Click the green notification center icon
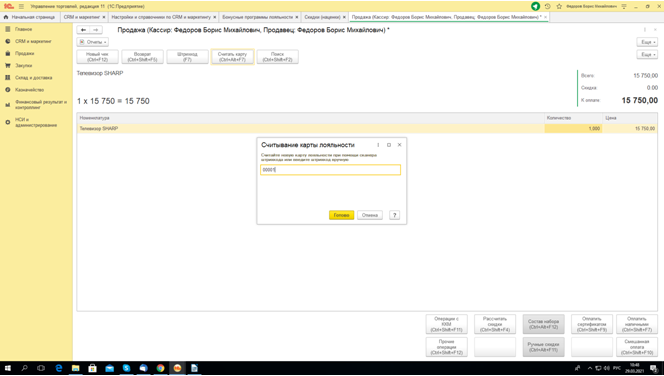The height and width of the screenshot is (376, 664). tap(536, 6)
